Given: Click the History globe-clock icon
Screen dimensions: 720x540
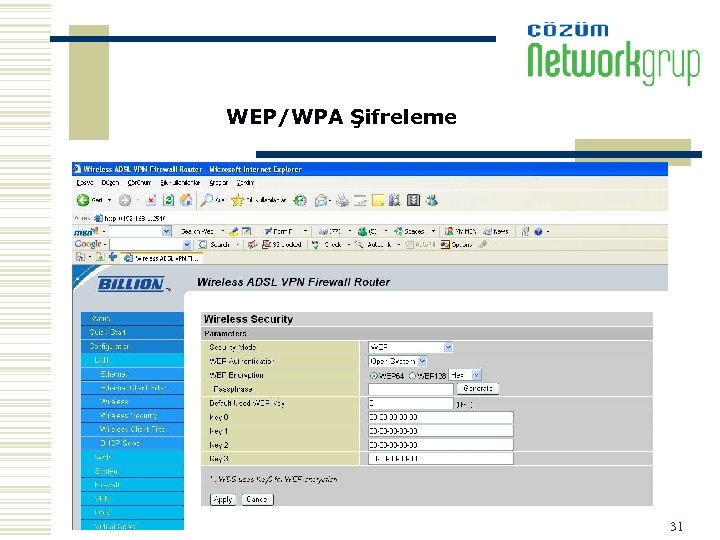Looking at the screenshot, I should (x=300, y=200).
